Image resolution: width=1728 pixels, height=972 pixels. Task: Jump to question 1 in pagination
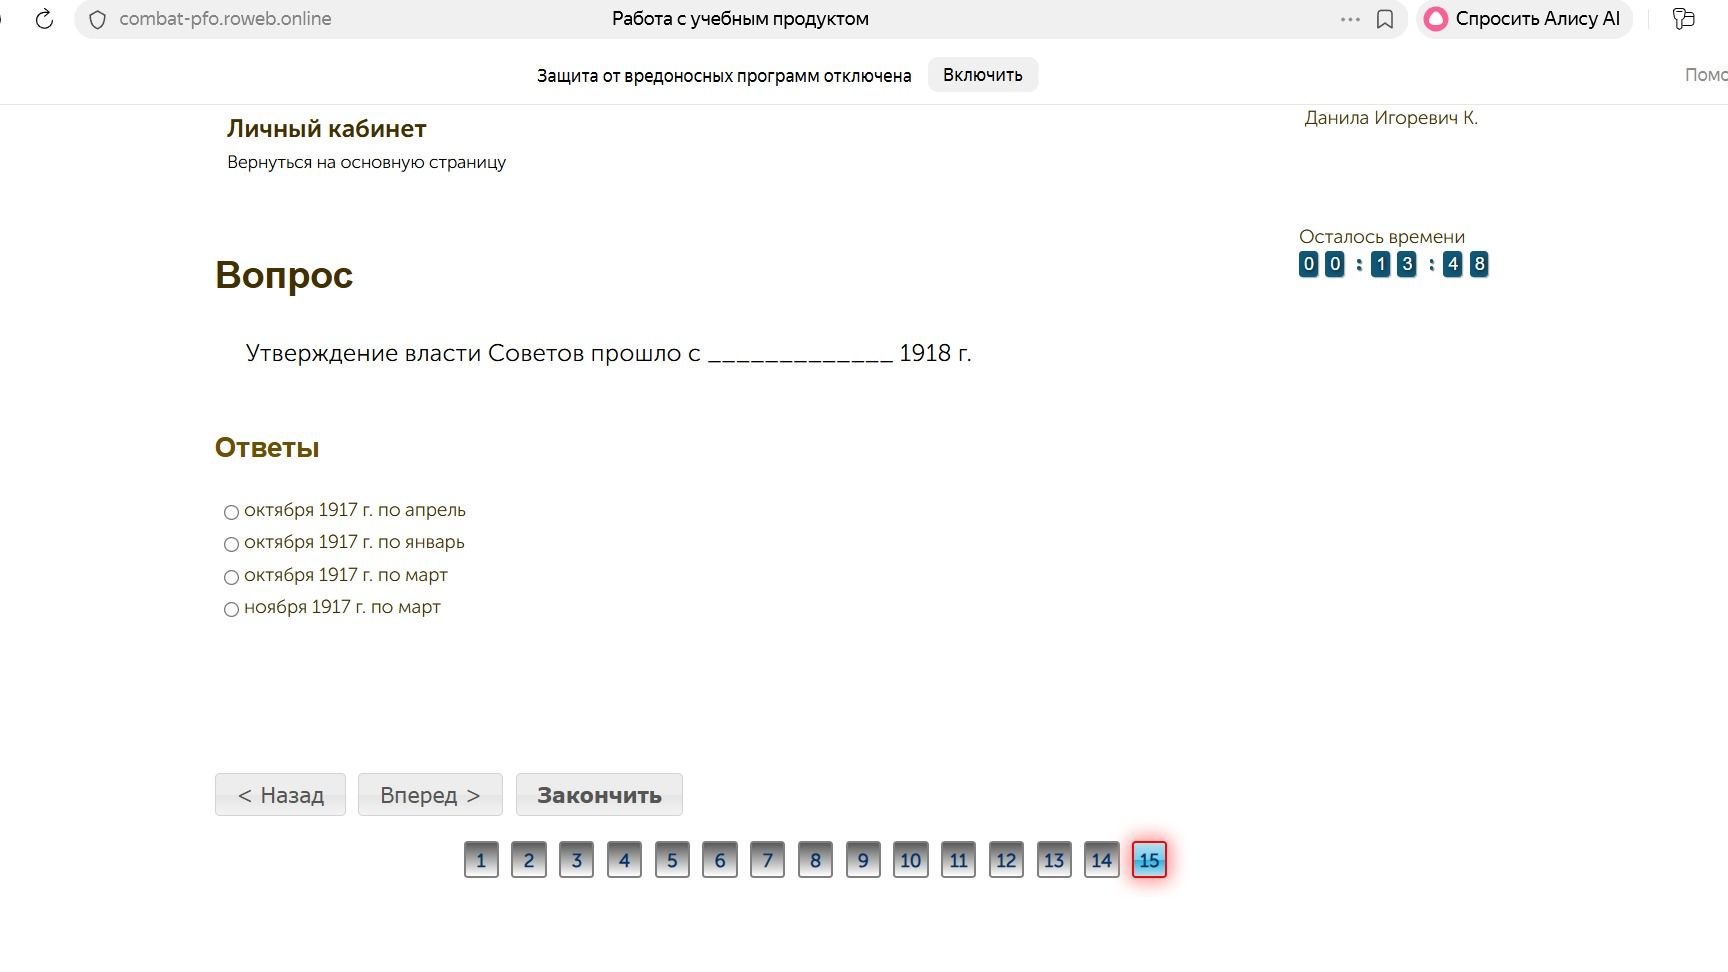481,860
